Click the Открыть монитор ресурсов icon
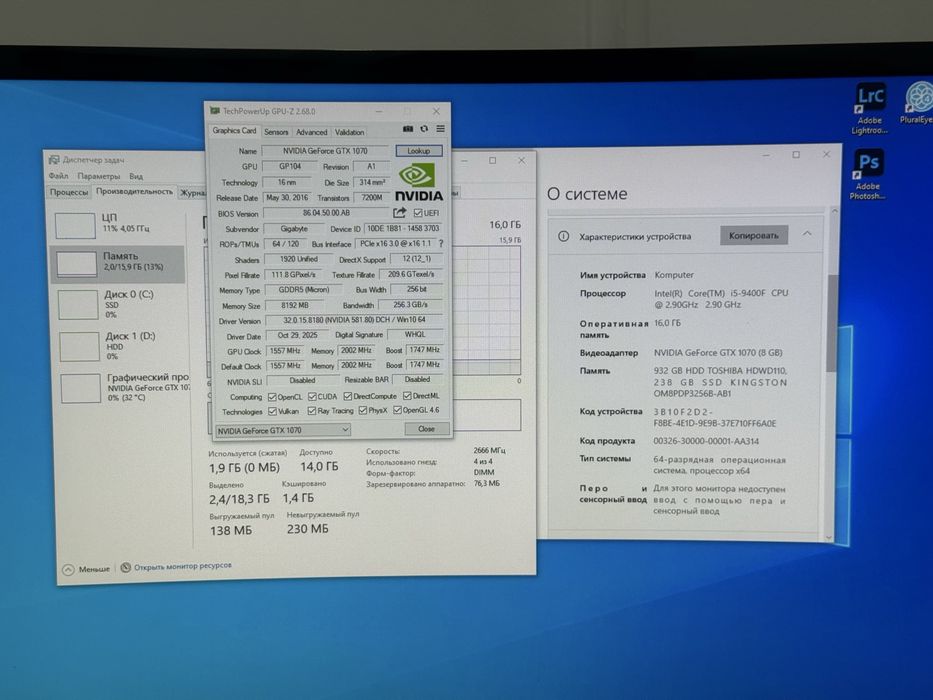 tap(126, 567)
